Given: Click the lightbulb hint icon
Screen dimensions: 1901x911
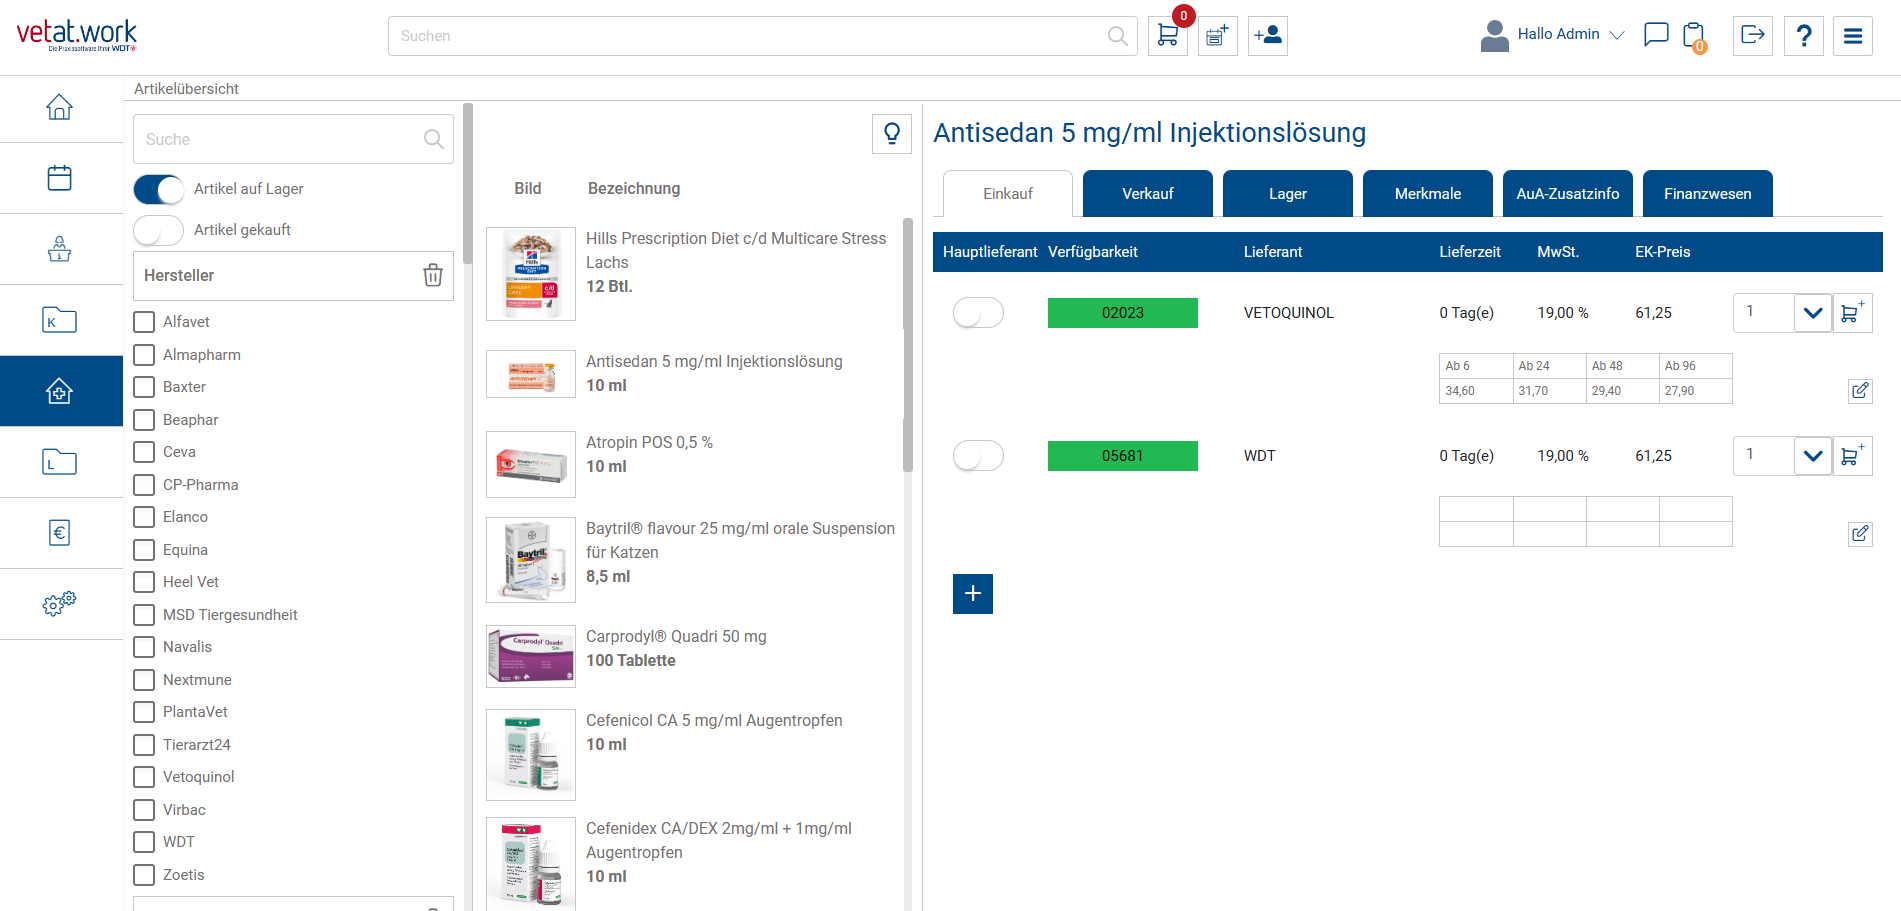Looking at the screenshot, I should point(891,133).
